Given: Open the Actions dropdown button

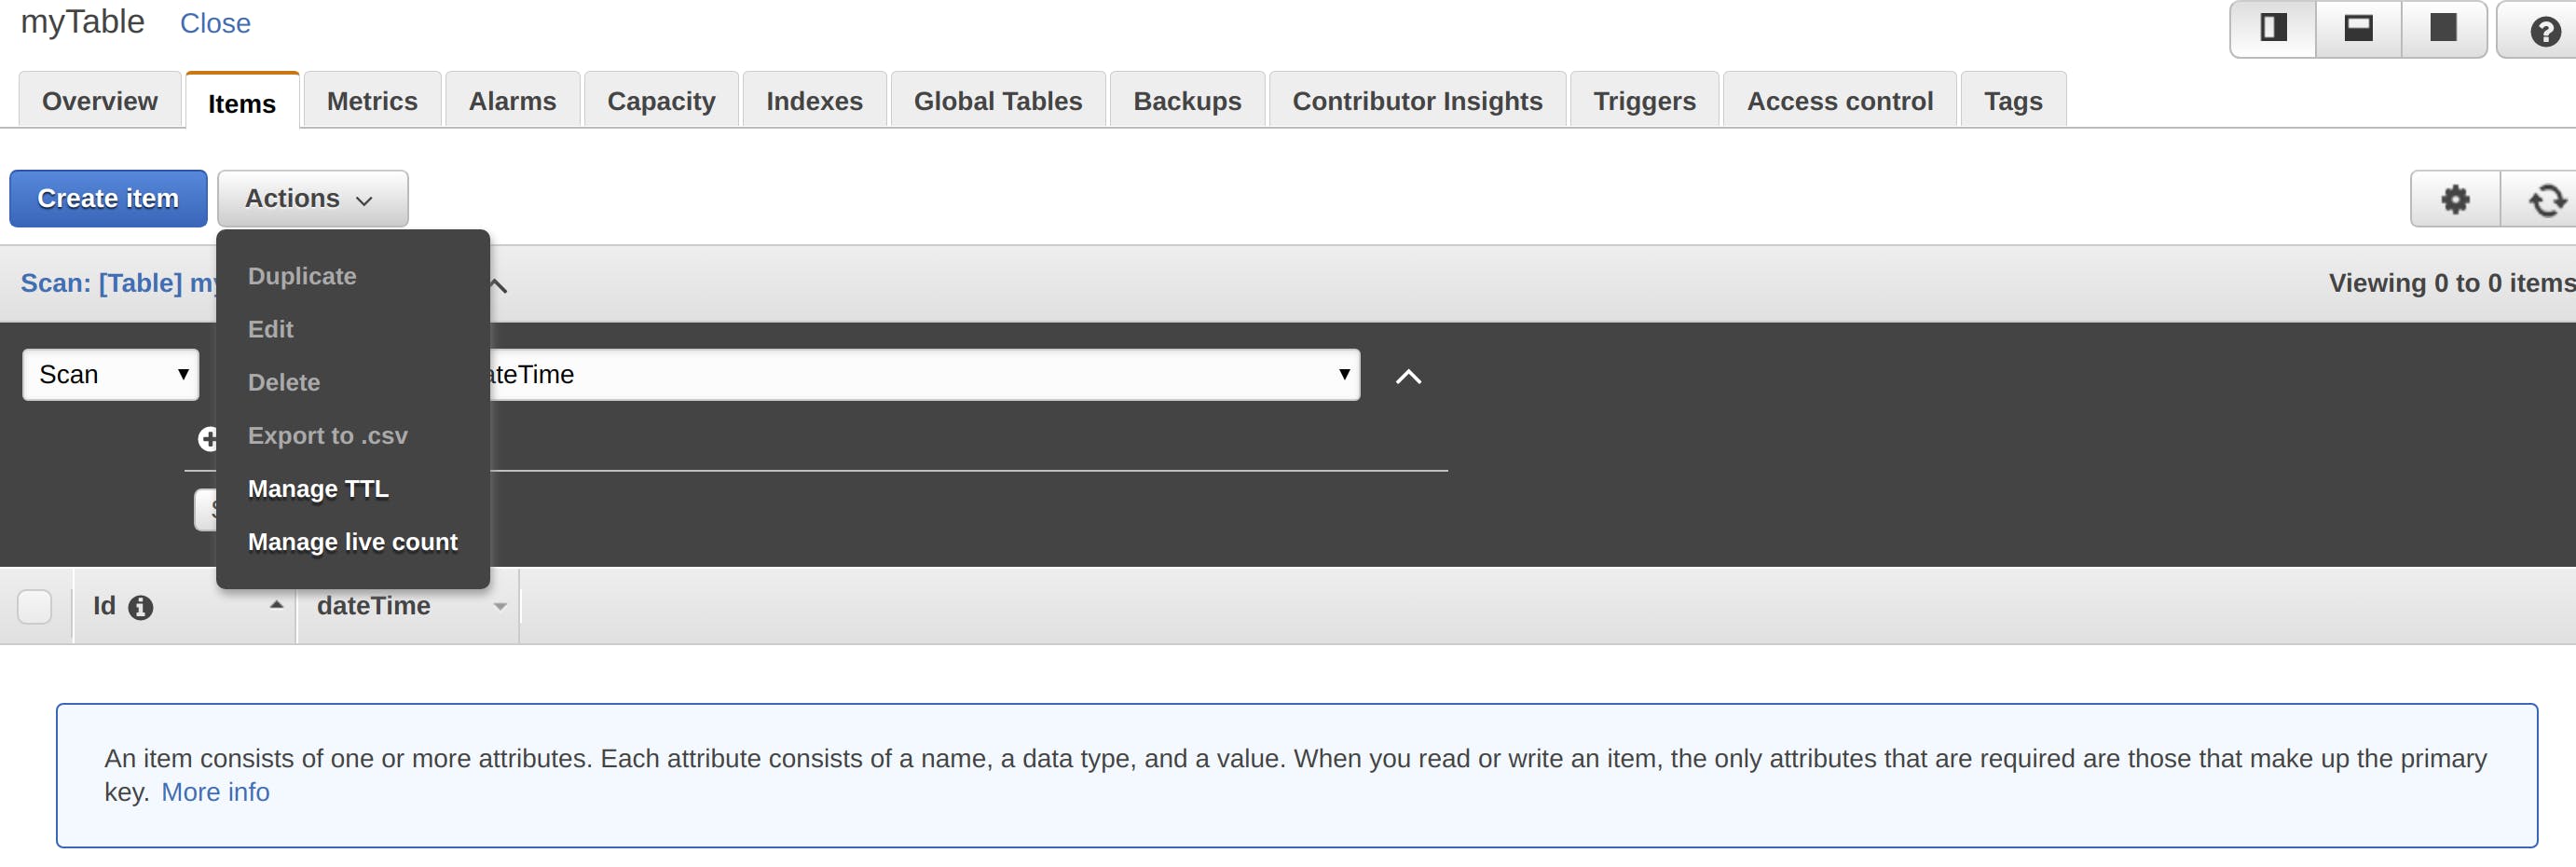Looking at the screenshot, I should (312, 198).
